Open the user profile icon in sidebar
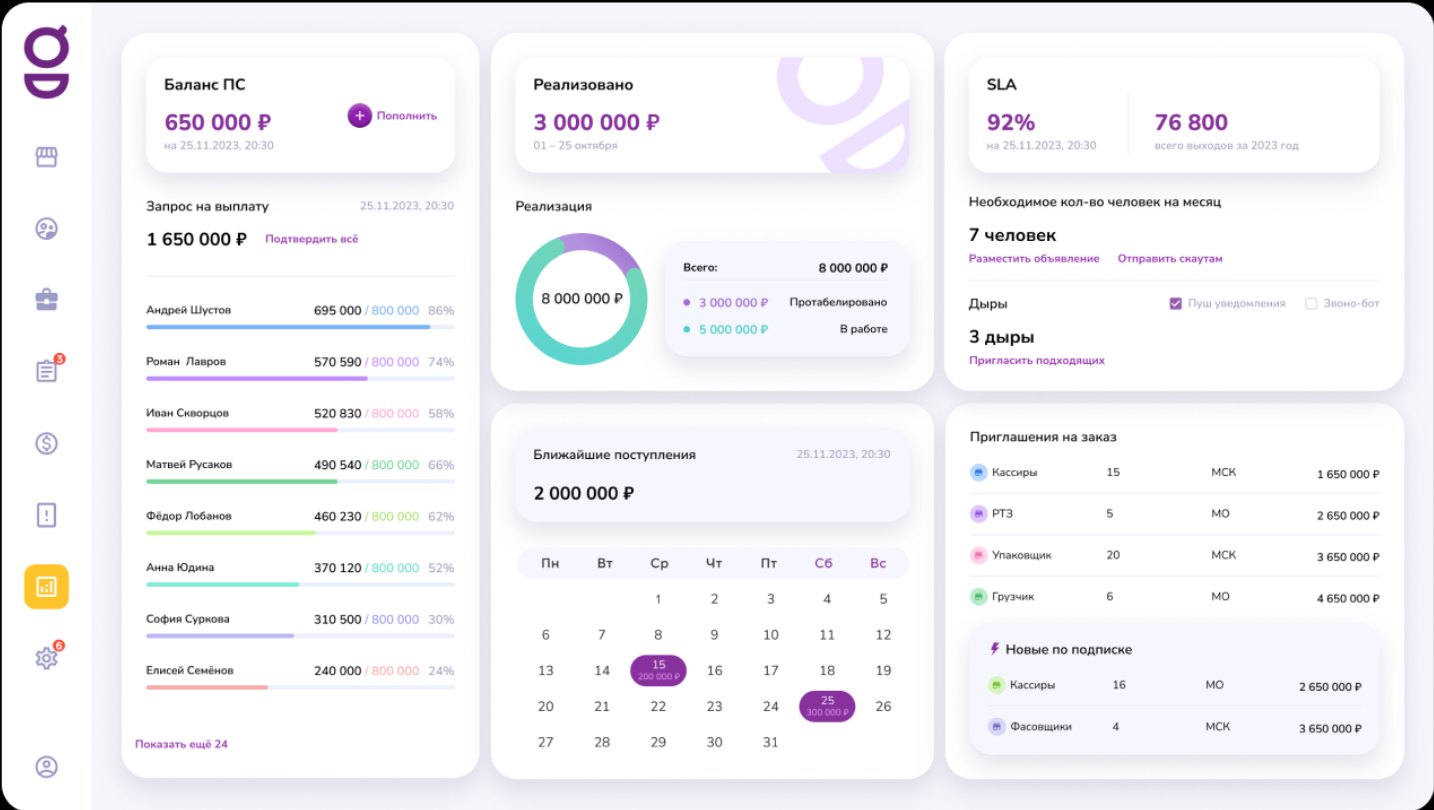 (46, 767)
